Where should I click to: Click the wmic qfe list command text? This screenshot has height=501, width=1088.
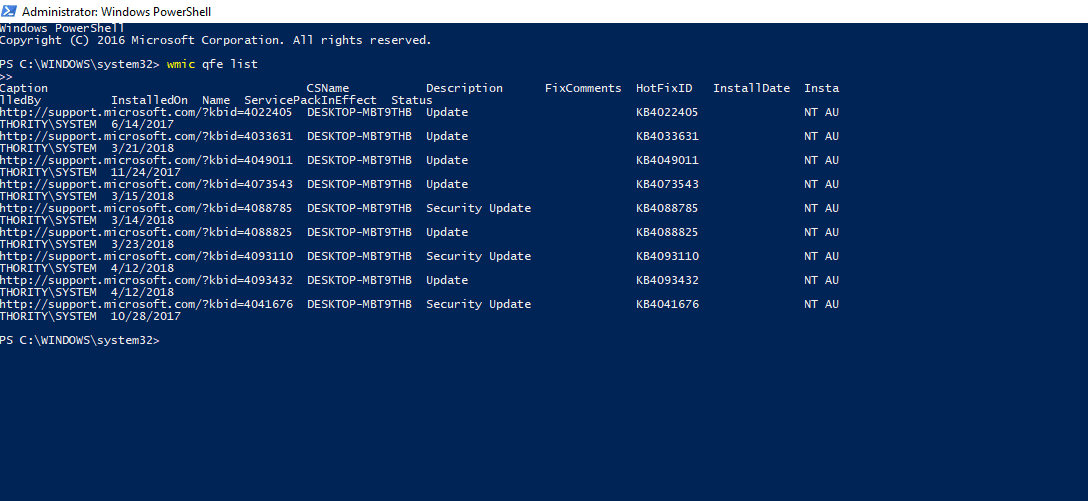(x=212, y=64)
